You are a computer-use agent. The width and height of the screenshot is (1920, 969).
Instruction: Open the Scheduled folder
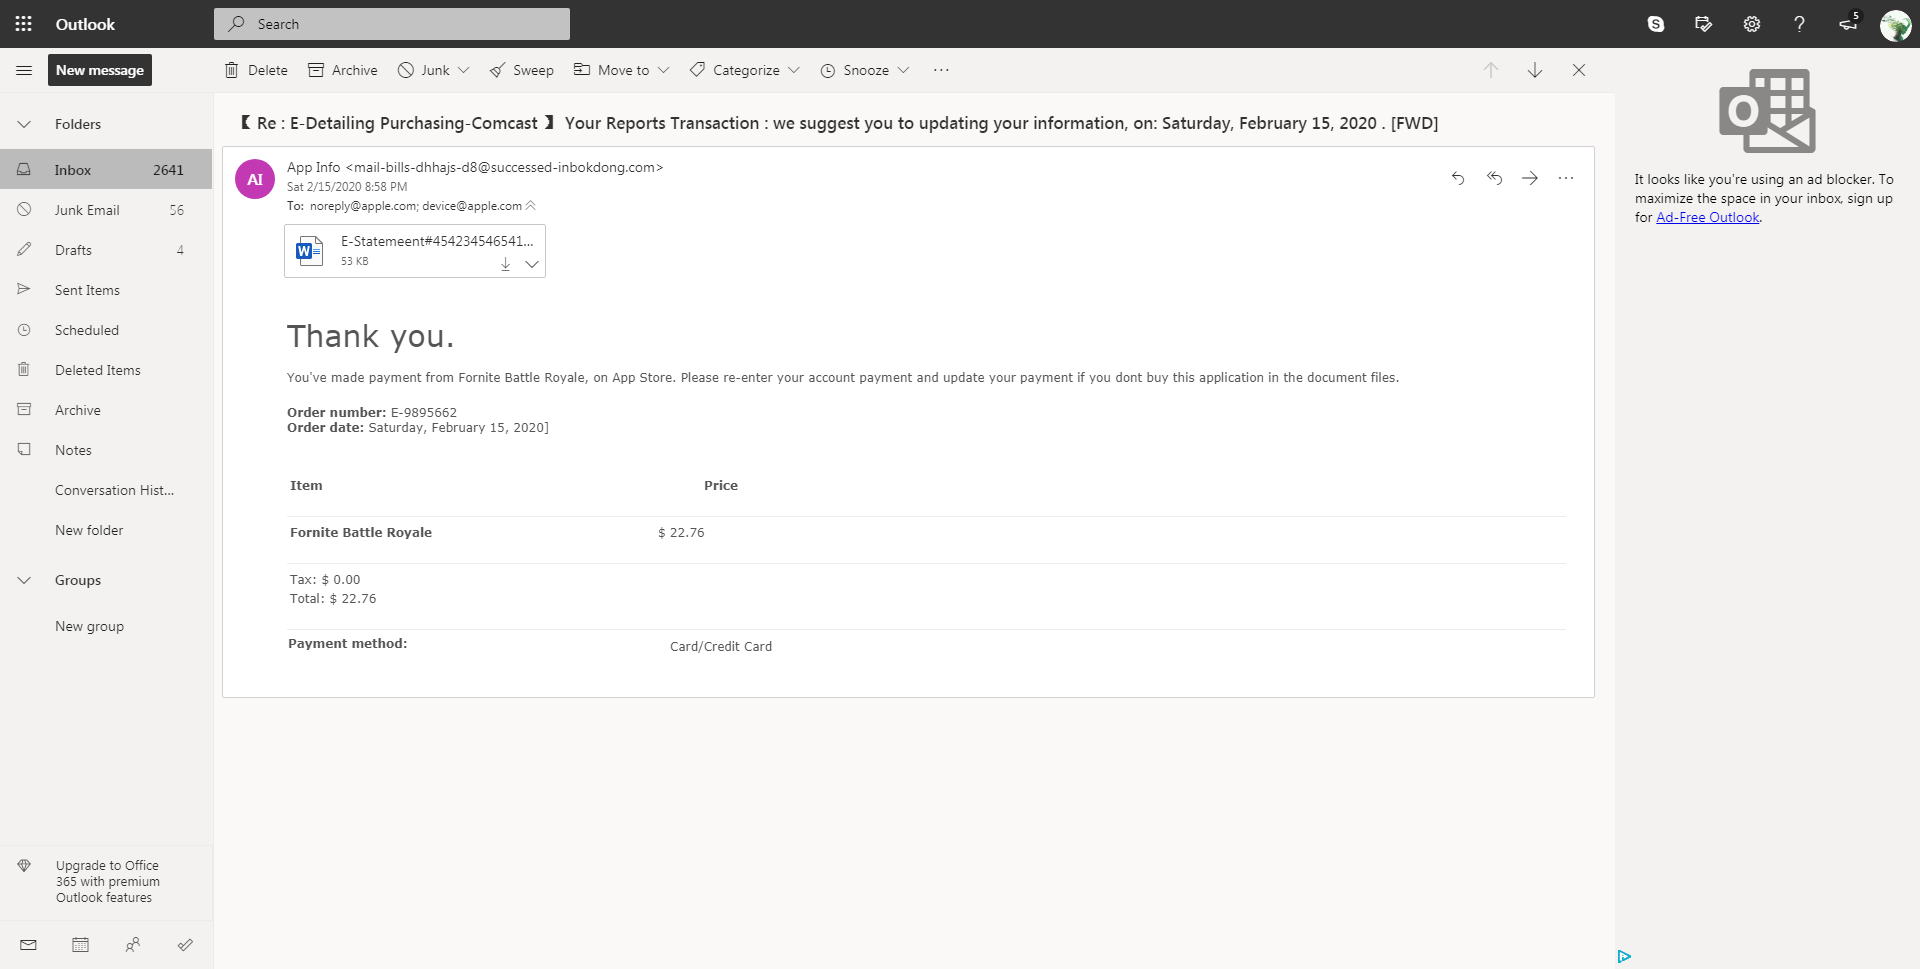[x=106, y=330]
